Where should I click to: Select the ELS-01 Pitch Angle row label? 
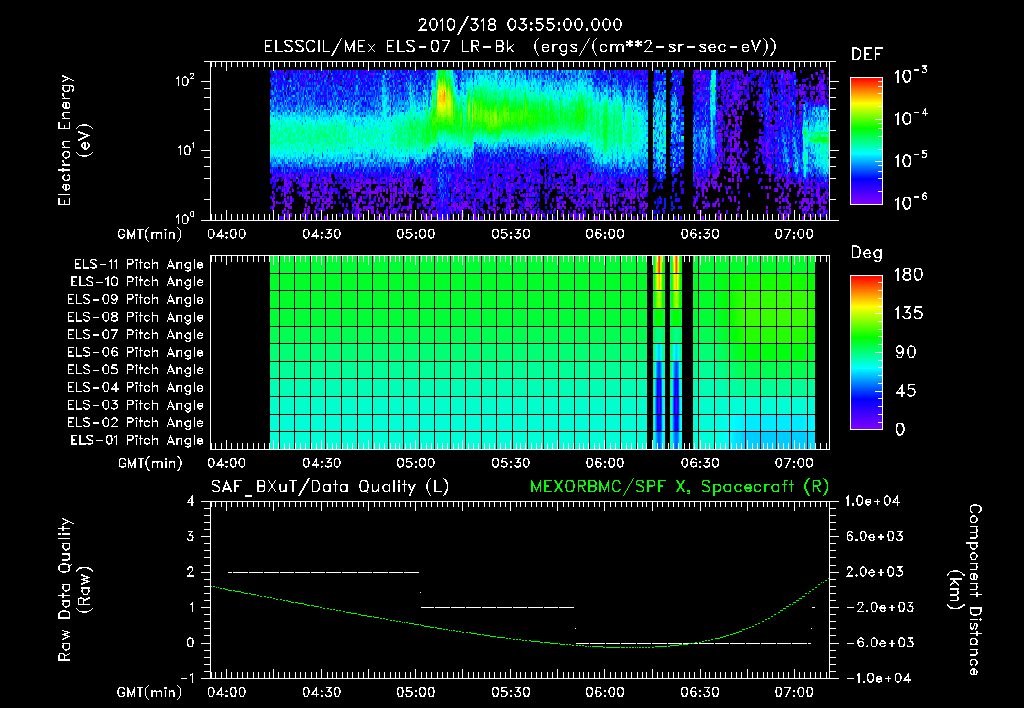pyautogui.click(x=137, y=440)
